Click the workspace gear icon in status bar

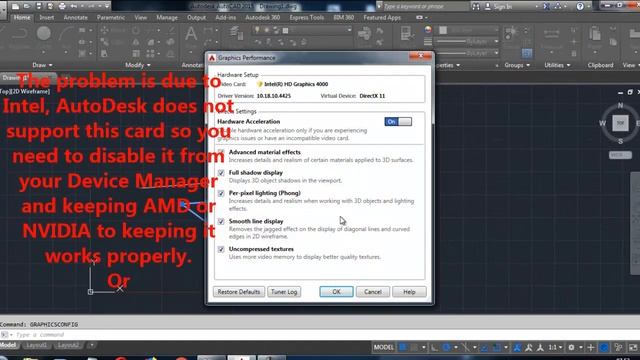571,347
